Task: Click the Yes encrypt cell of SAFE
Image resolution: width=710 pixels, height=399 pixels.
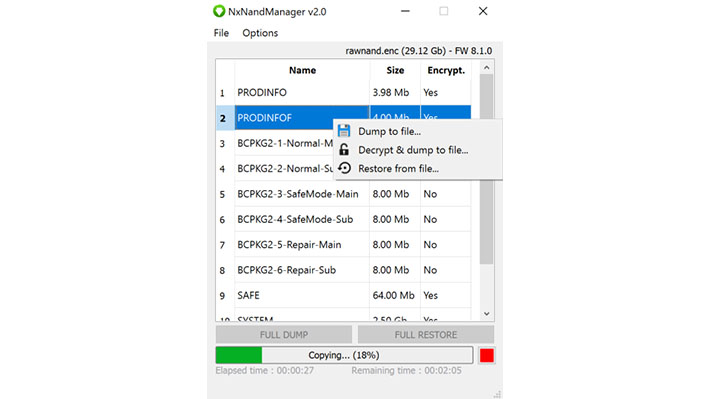Action: (x=446, y=295)
